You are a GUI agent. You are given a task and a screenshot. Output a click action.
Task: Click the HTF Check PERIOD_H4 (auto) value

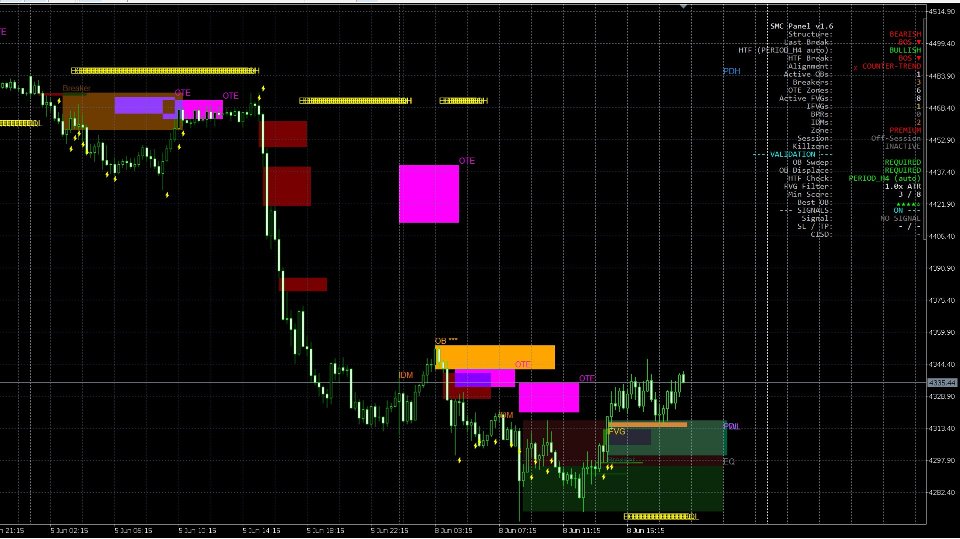pos(885,179)
